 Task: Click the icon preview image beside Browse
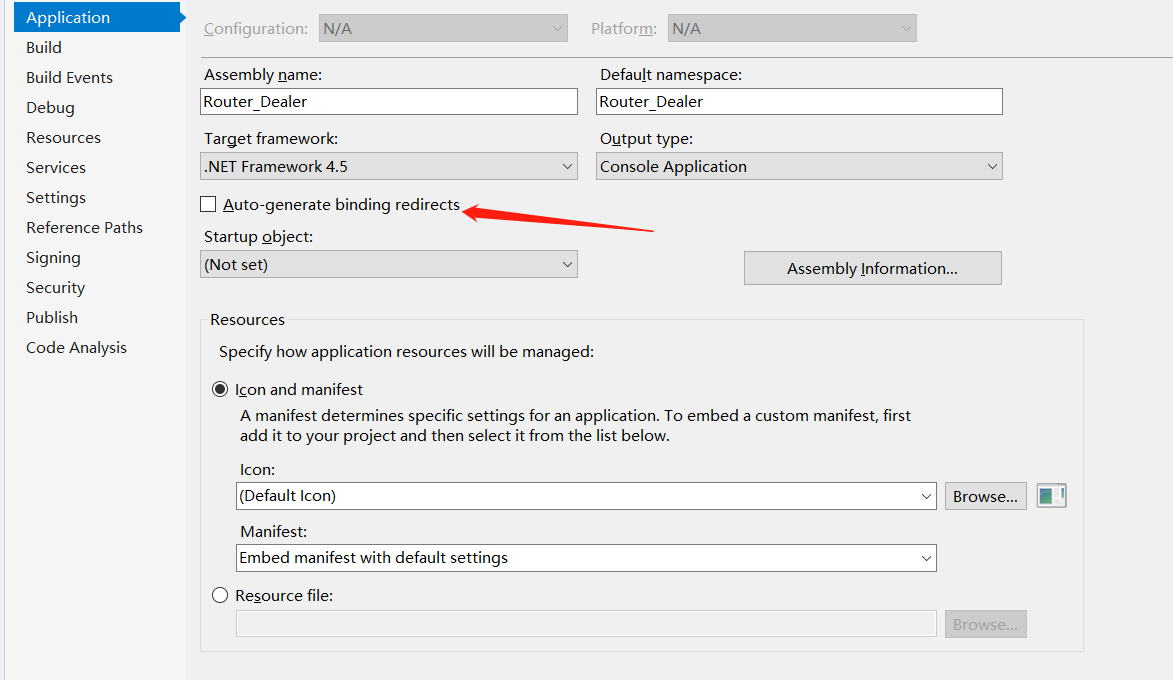tap(1051, 496)
